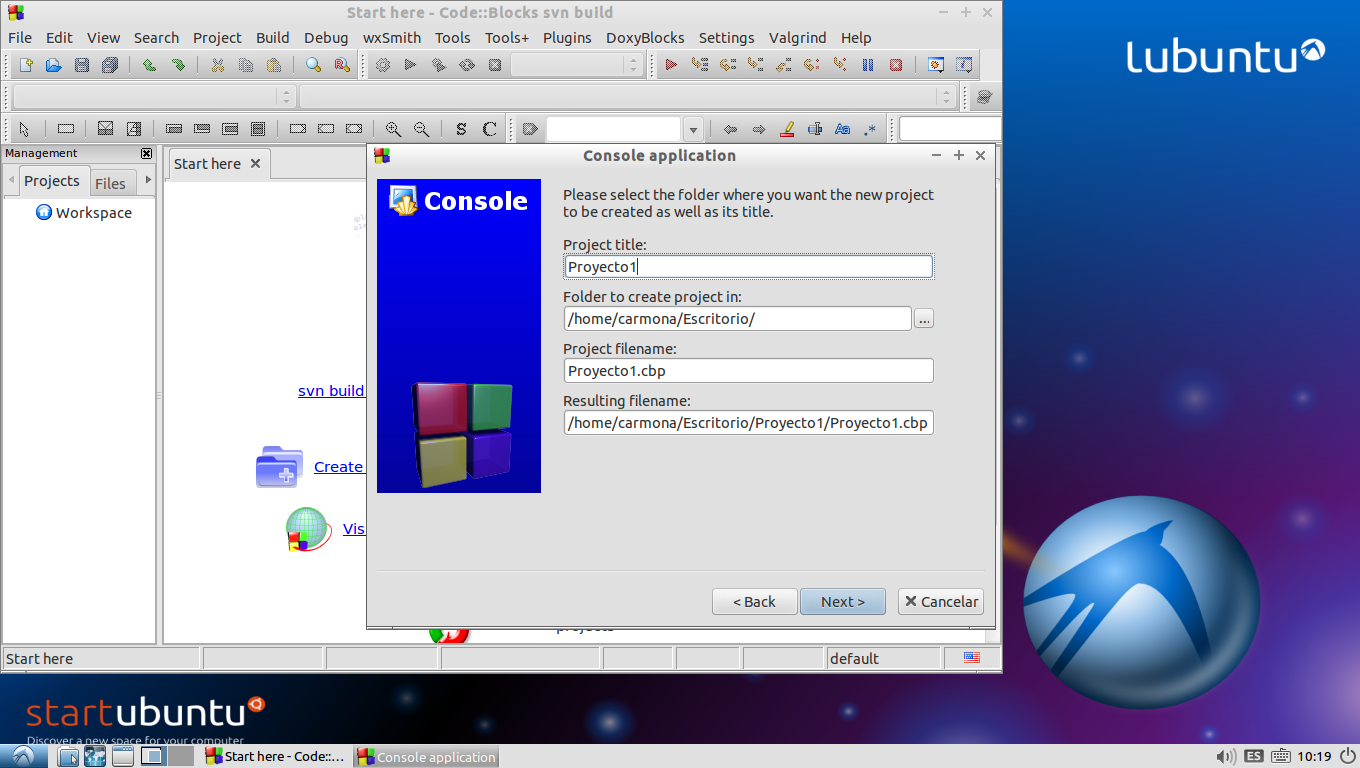Browse folders using the ... button
Image resolution: width=1360 pixels, height=768 pixels.
coord(923,318)
